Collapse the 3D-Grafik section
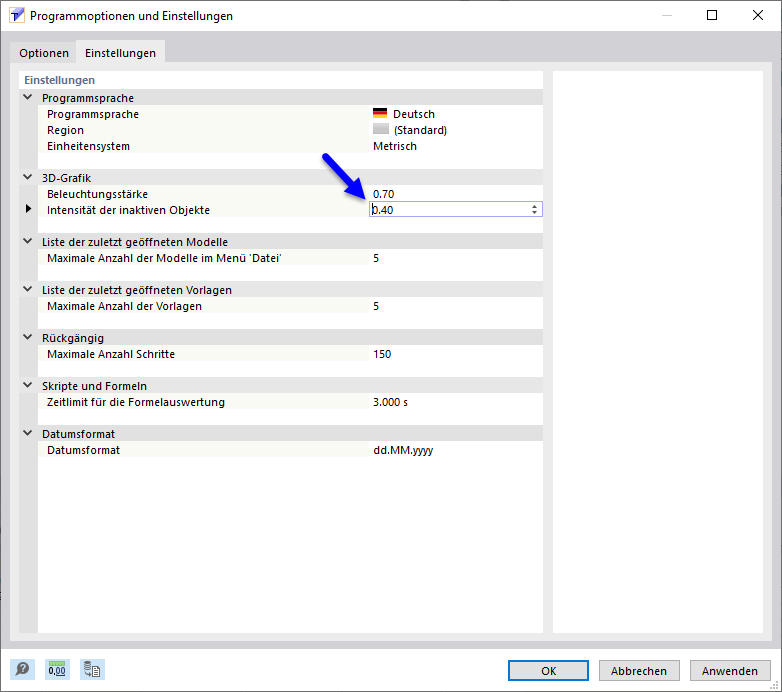This screenshot has width=782, height=692. click(28, 177)
